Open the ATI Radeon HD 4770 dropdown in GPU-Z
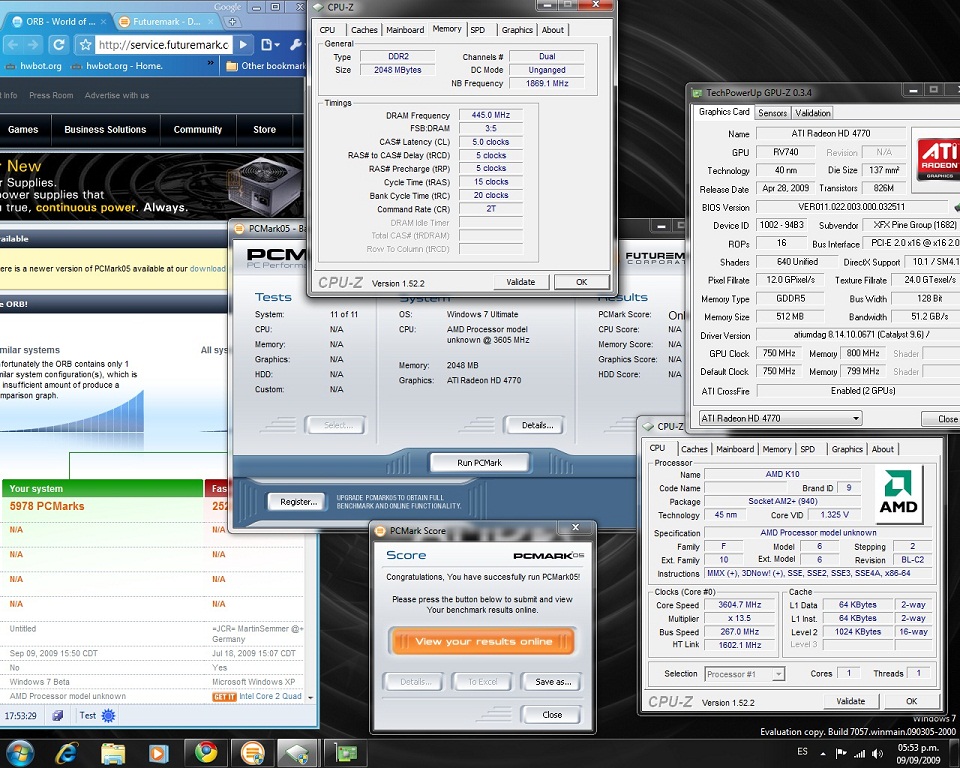The image size is (960, 768). click(x=781, y=418)
